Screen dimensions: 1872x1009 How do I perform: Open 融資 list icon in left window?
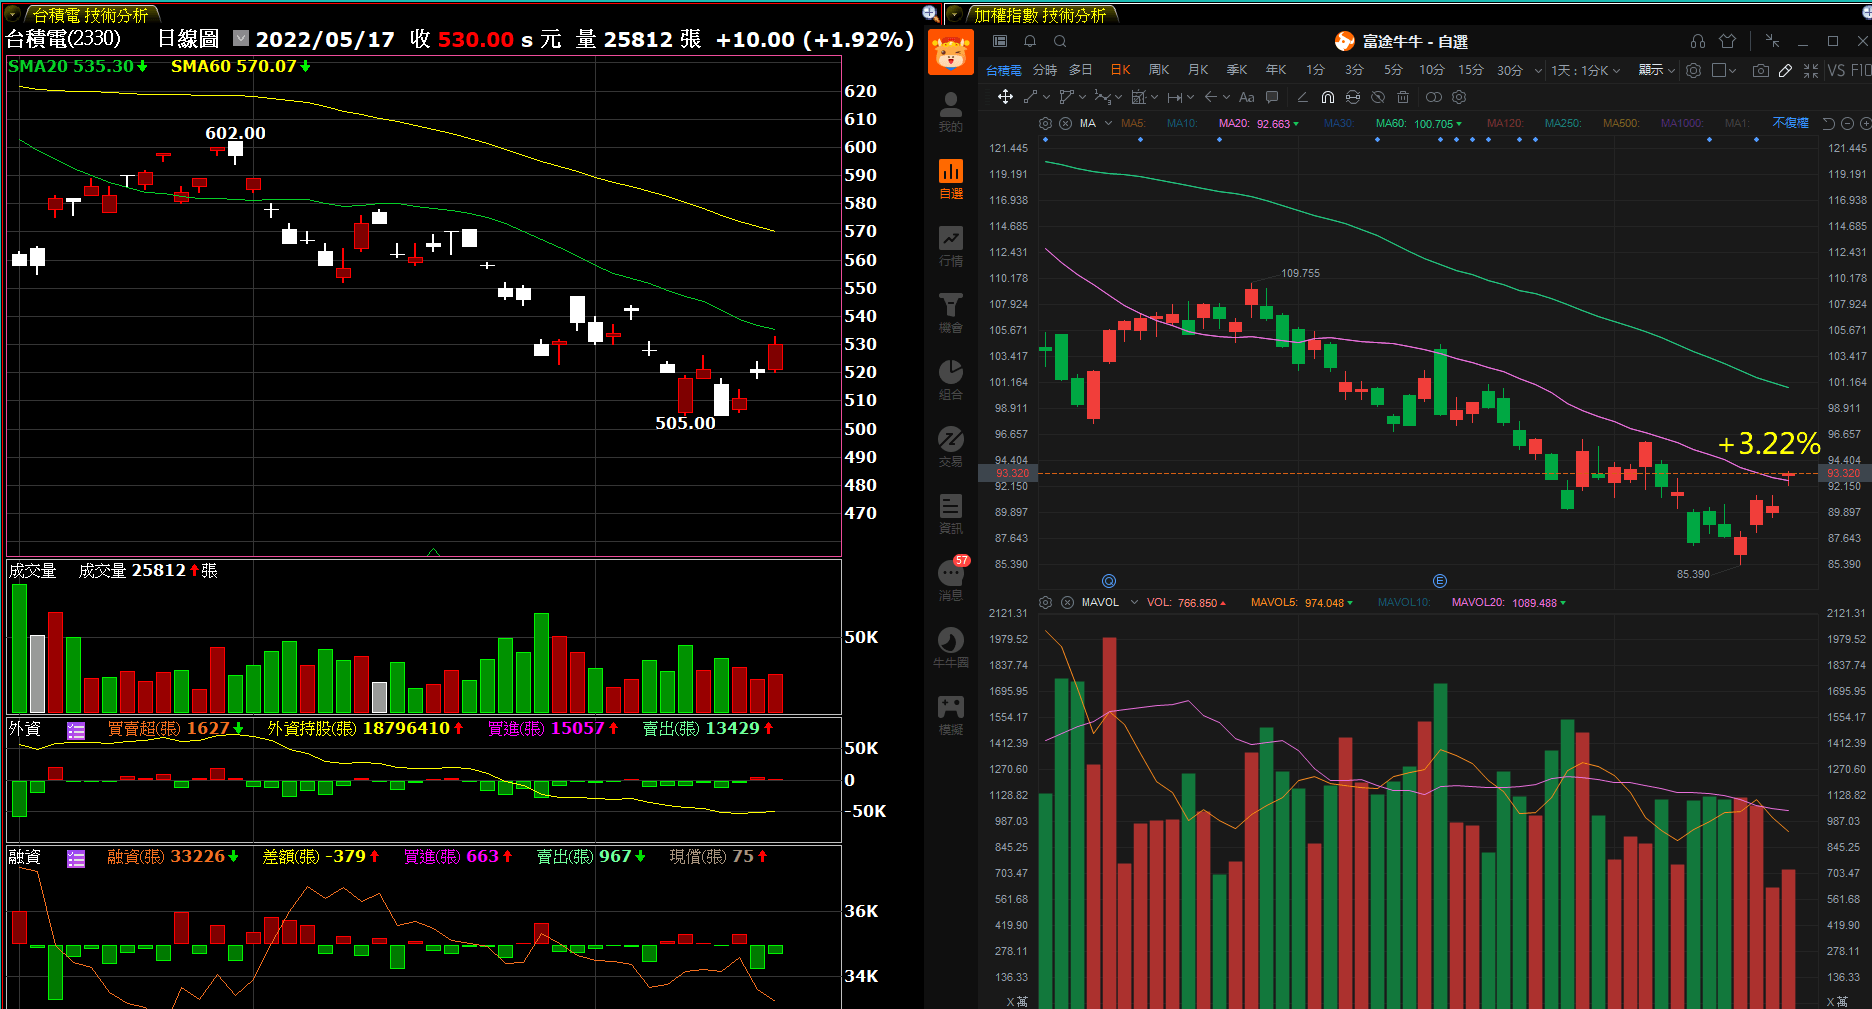click(76, 858)
